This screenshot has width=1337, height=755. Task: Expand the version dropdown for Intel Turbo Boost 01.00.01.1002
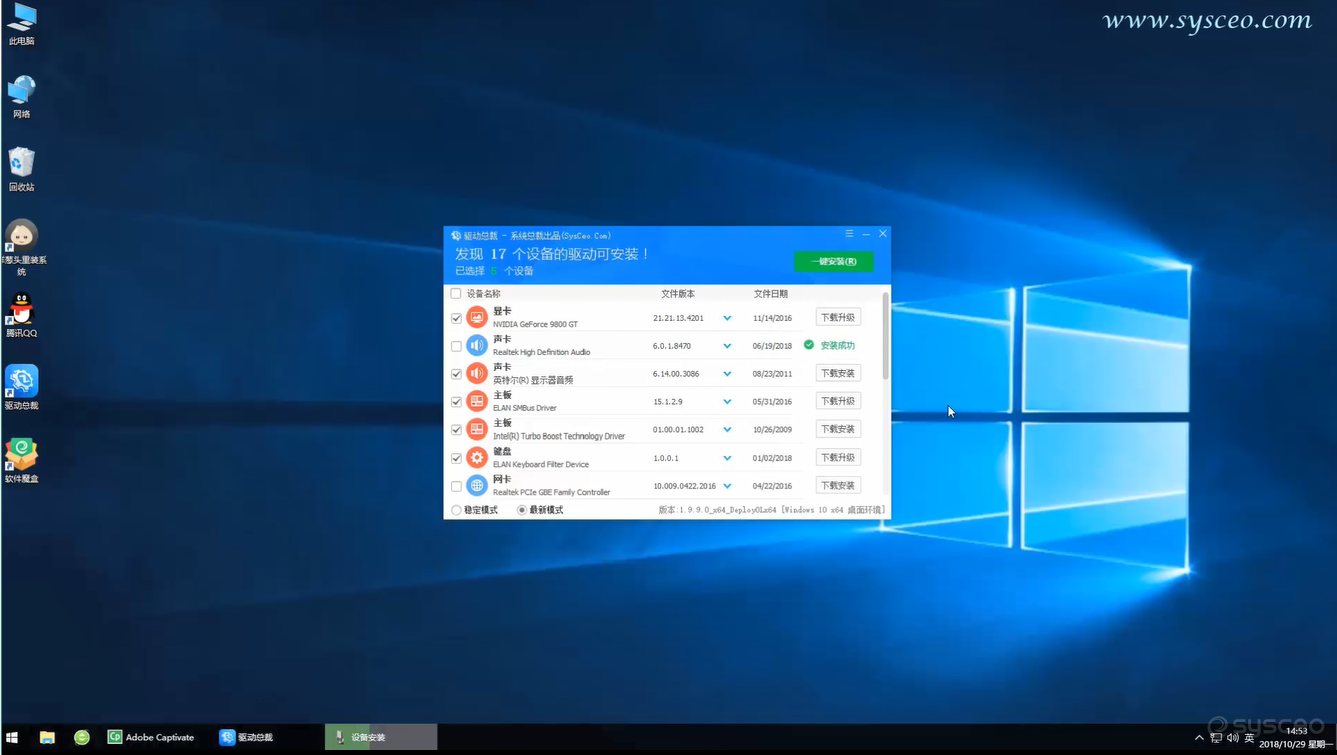pos(727,430)
